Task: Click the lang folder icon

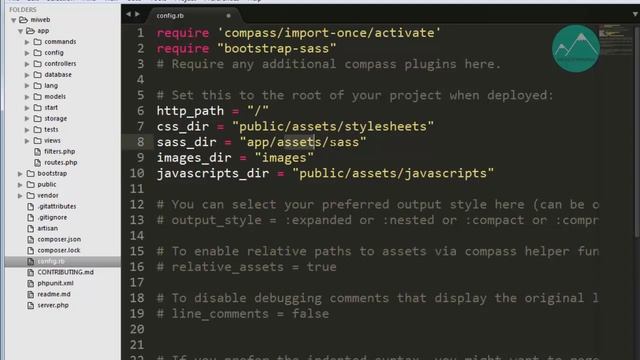Action: tap(38, 86)
